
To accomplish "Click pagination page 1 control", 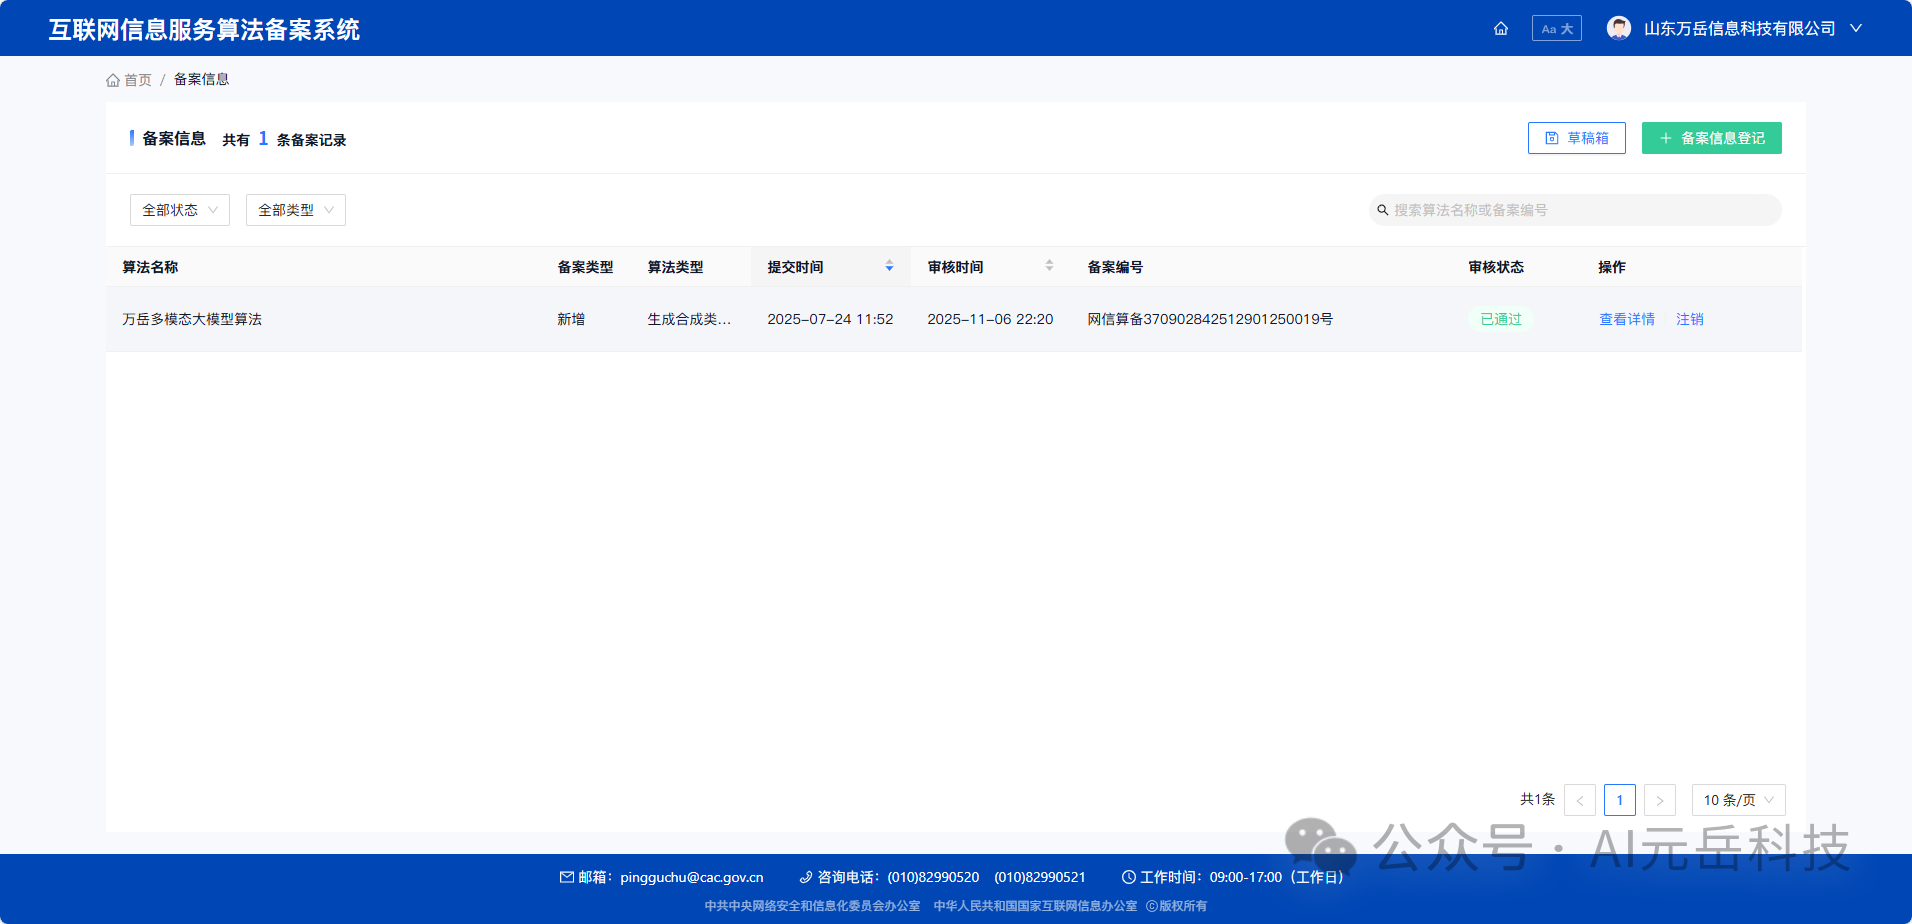I will click(x=1620, y=800).
